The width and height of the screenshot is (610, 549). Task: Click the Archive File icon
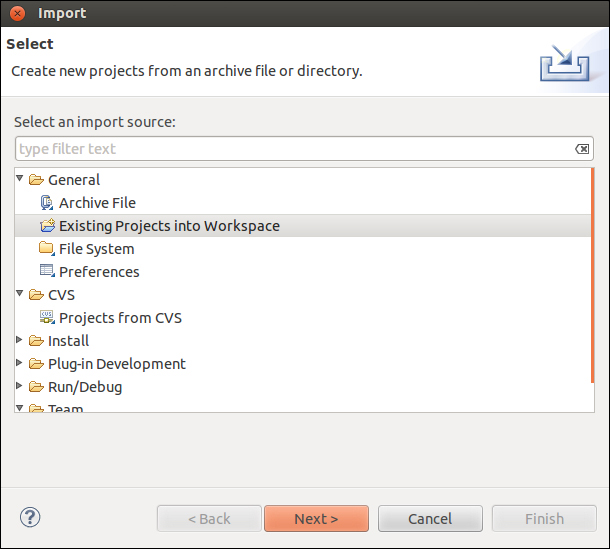click(46, 203)
